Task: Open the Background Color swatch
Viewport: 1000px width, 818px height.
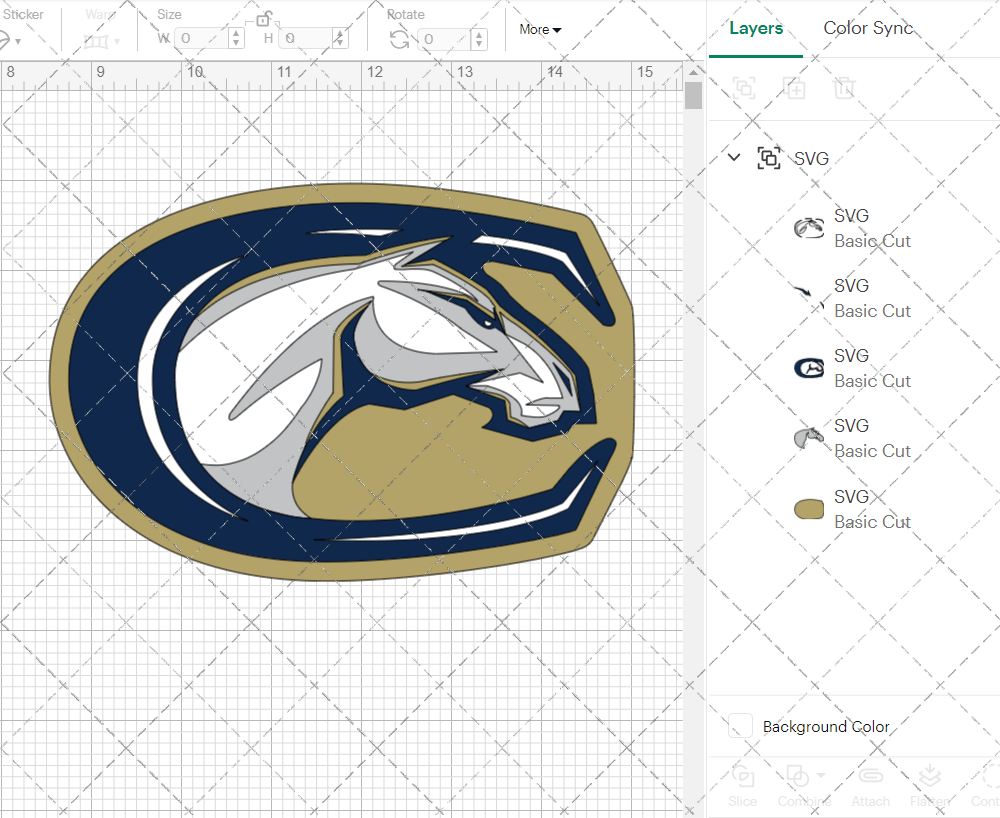Action: [740, 727]
